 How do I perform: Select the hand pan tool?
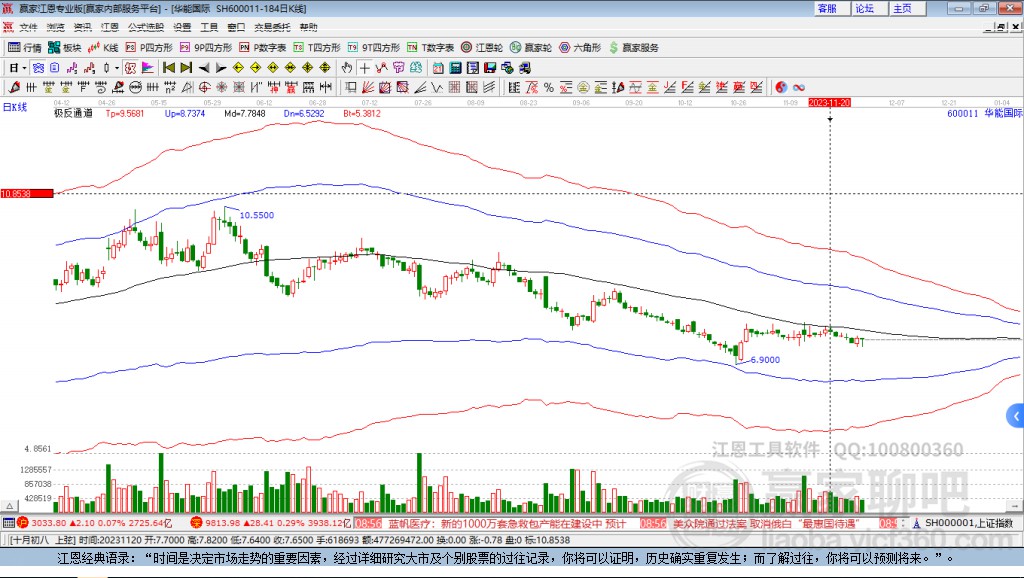[347, 68]
